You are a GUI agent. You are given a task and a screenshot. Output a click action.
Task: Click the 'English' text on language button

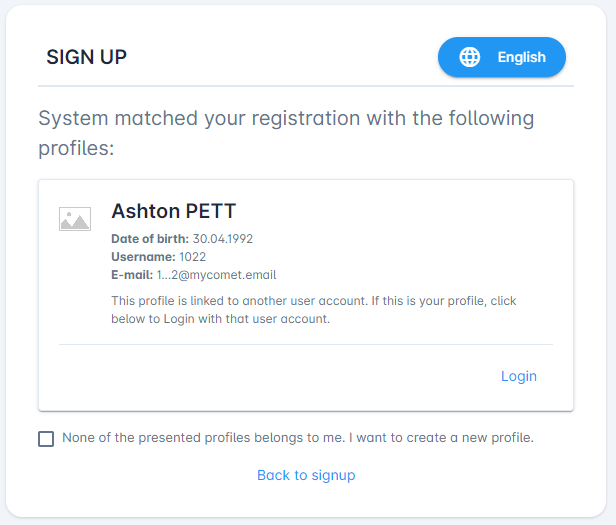pos(522,57)
